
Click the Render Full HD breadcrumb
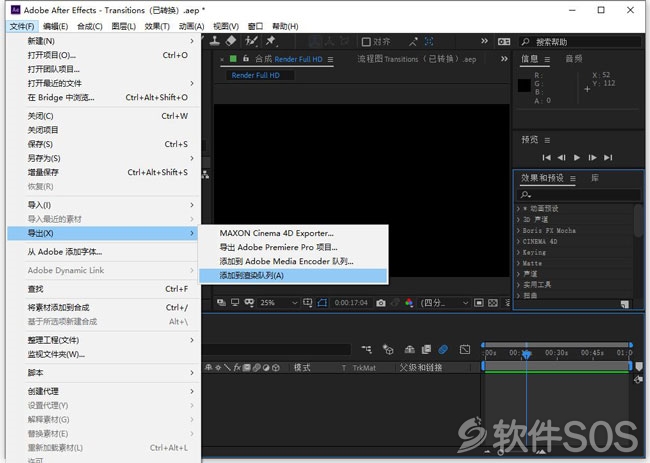click(x=256, y=75)
